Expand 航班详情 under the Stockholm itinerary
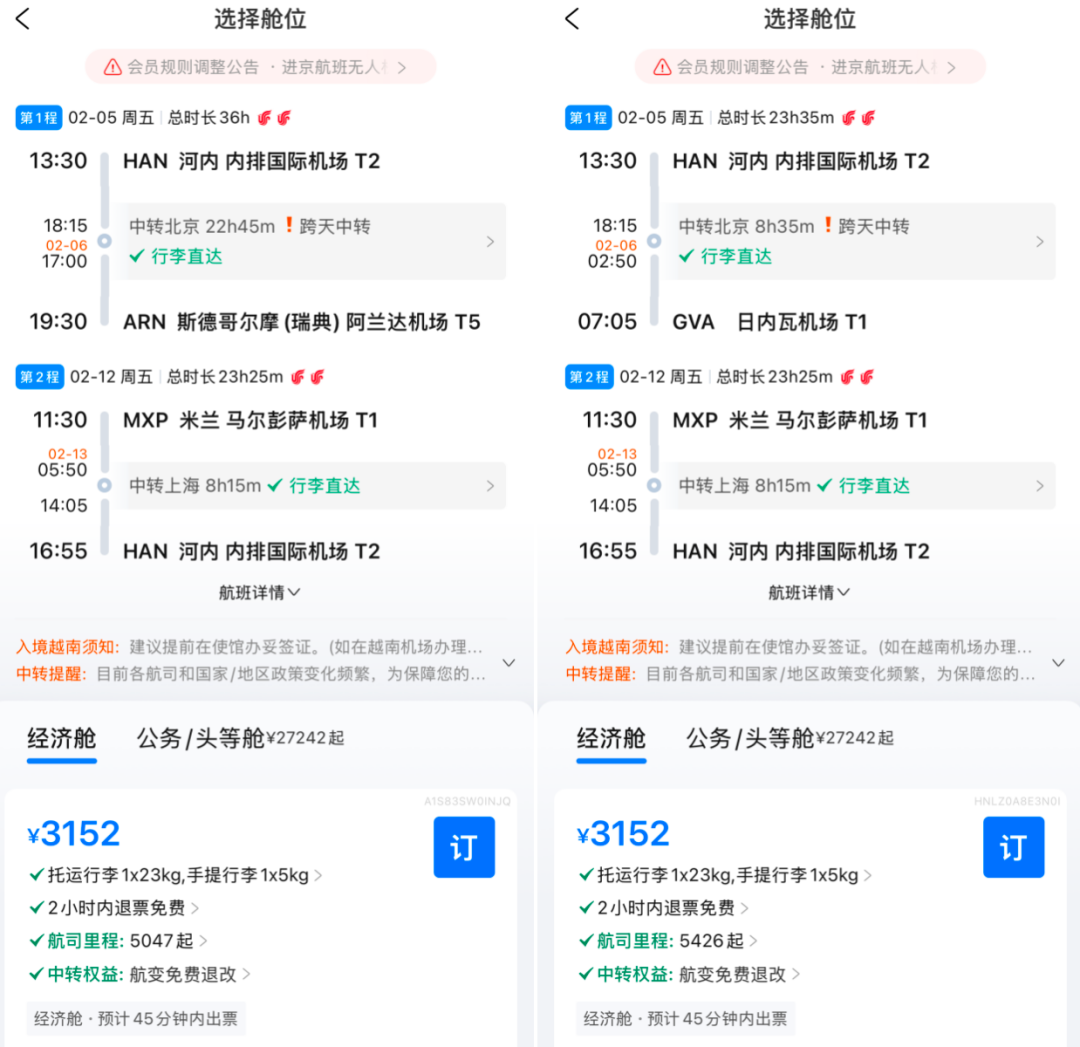This screenshot has width=1080, height=1047. click(x=260, y=592)
